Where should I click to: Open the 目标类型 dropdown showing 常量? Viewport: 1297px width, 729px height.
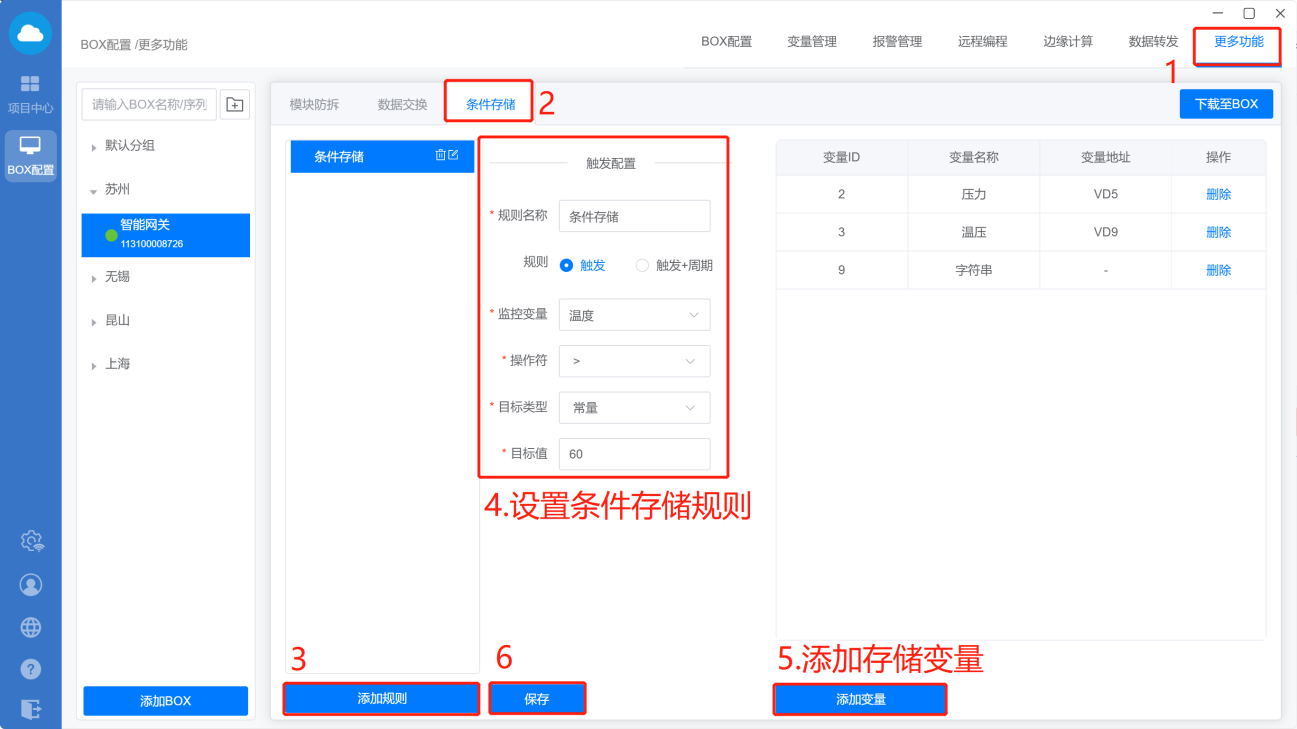tap(634, 408)
